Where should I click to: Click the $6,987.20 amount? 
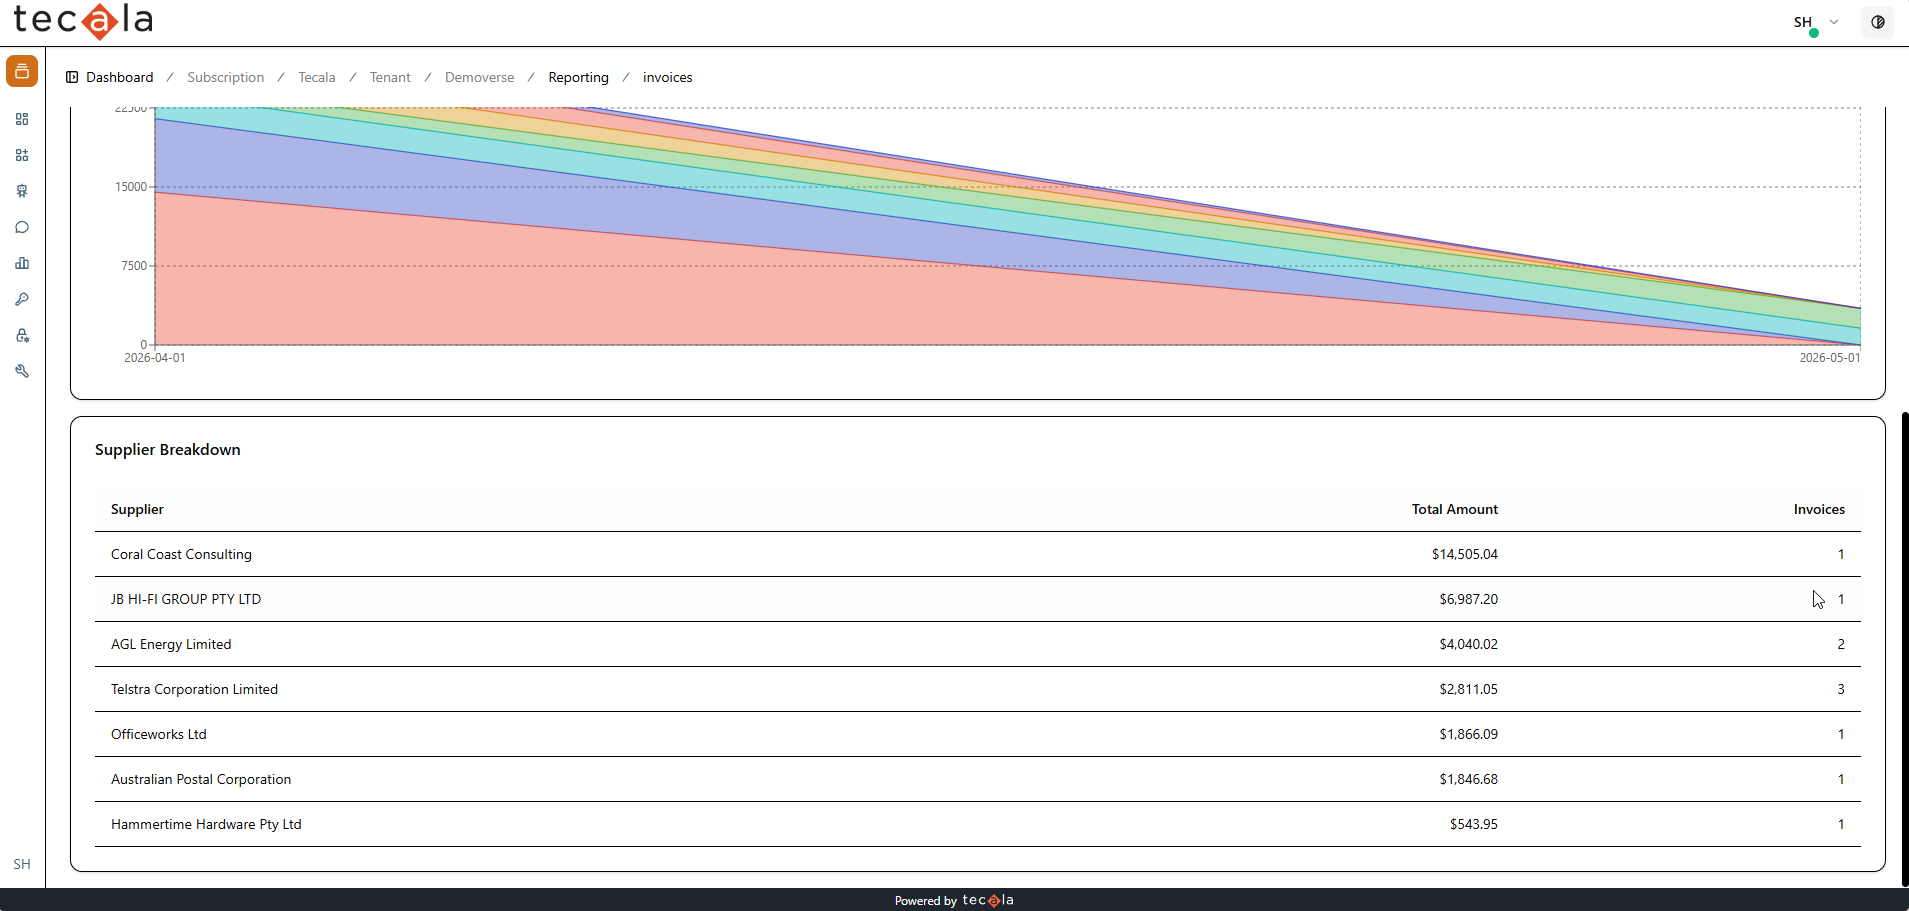click(1469, 599)
